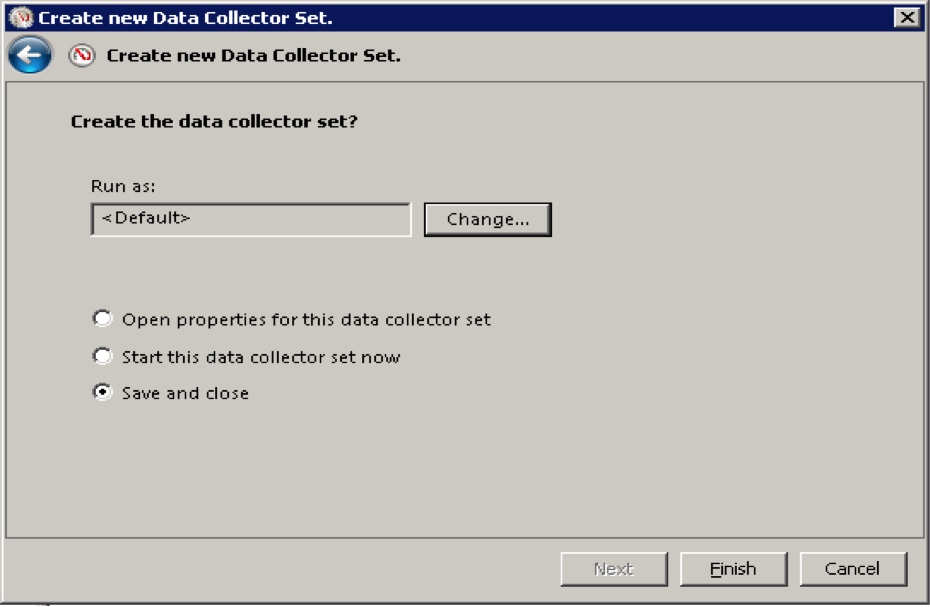Viewport: 930px width, 607px height.
Task: Click Finish to create the collector set
Action: [x=733, y=568]
